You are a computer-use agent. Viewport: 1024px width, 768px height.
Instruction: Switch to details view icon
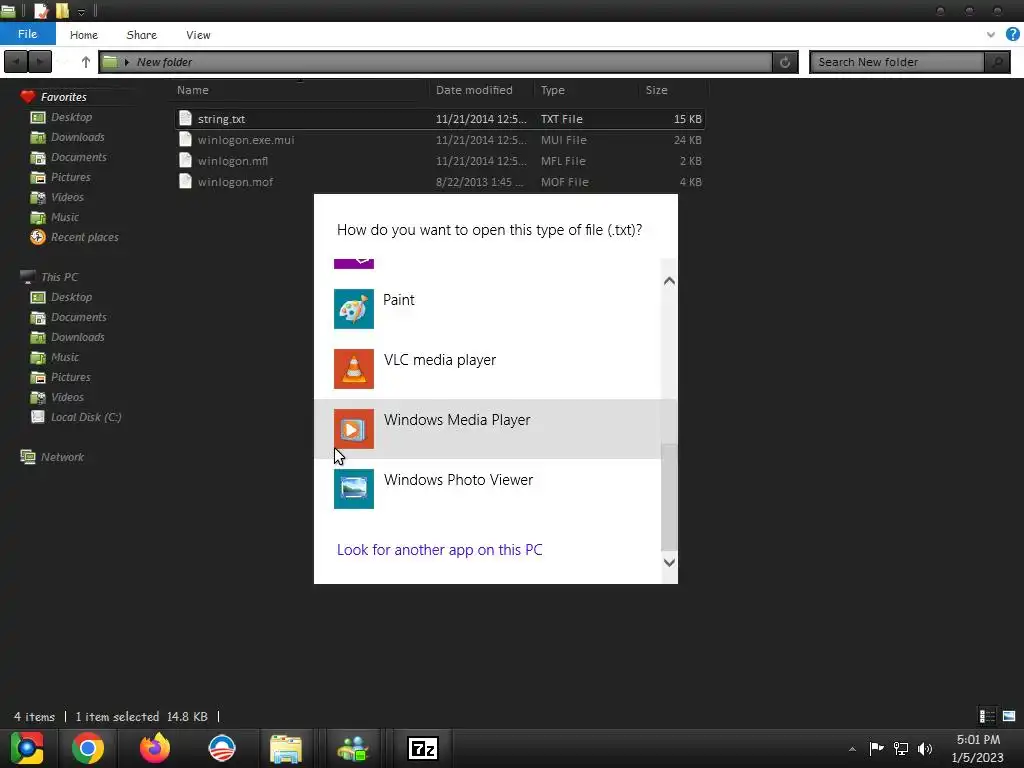(x=987, y=716)
